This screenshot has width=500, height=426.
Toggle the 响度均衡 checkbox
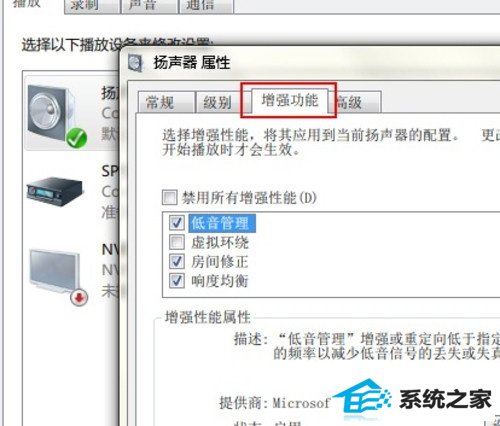click(176, 281)
